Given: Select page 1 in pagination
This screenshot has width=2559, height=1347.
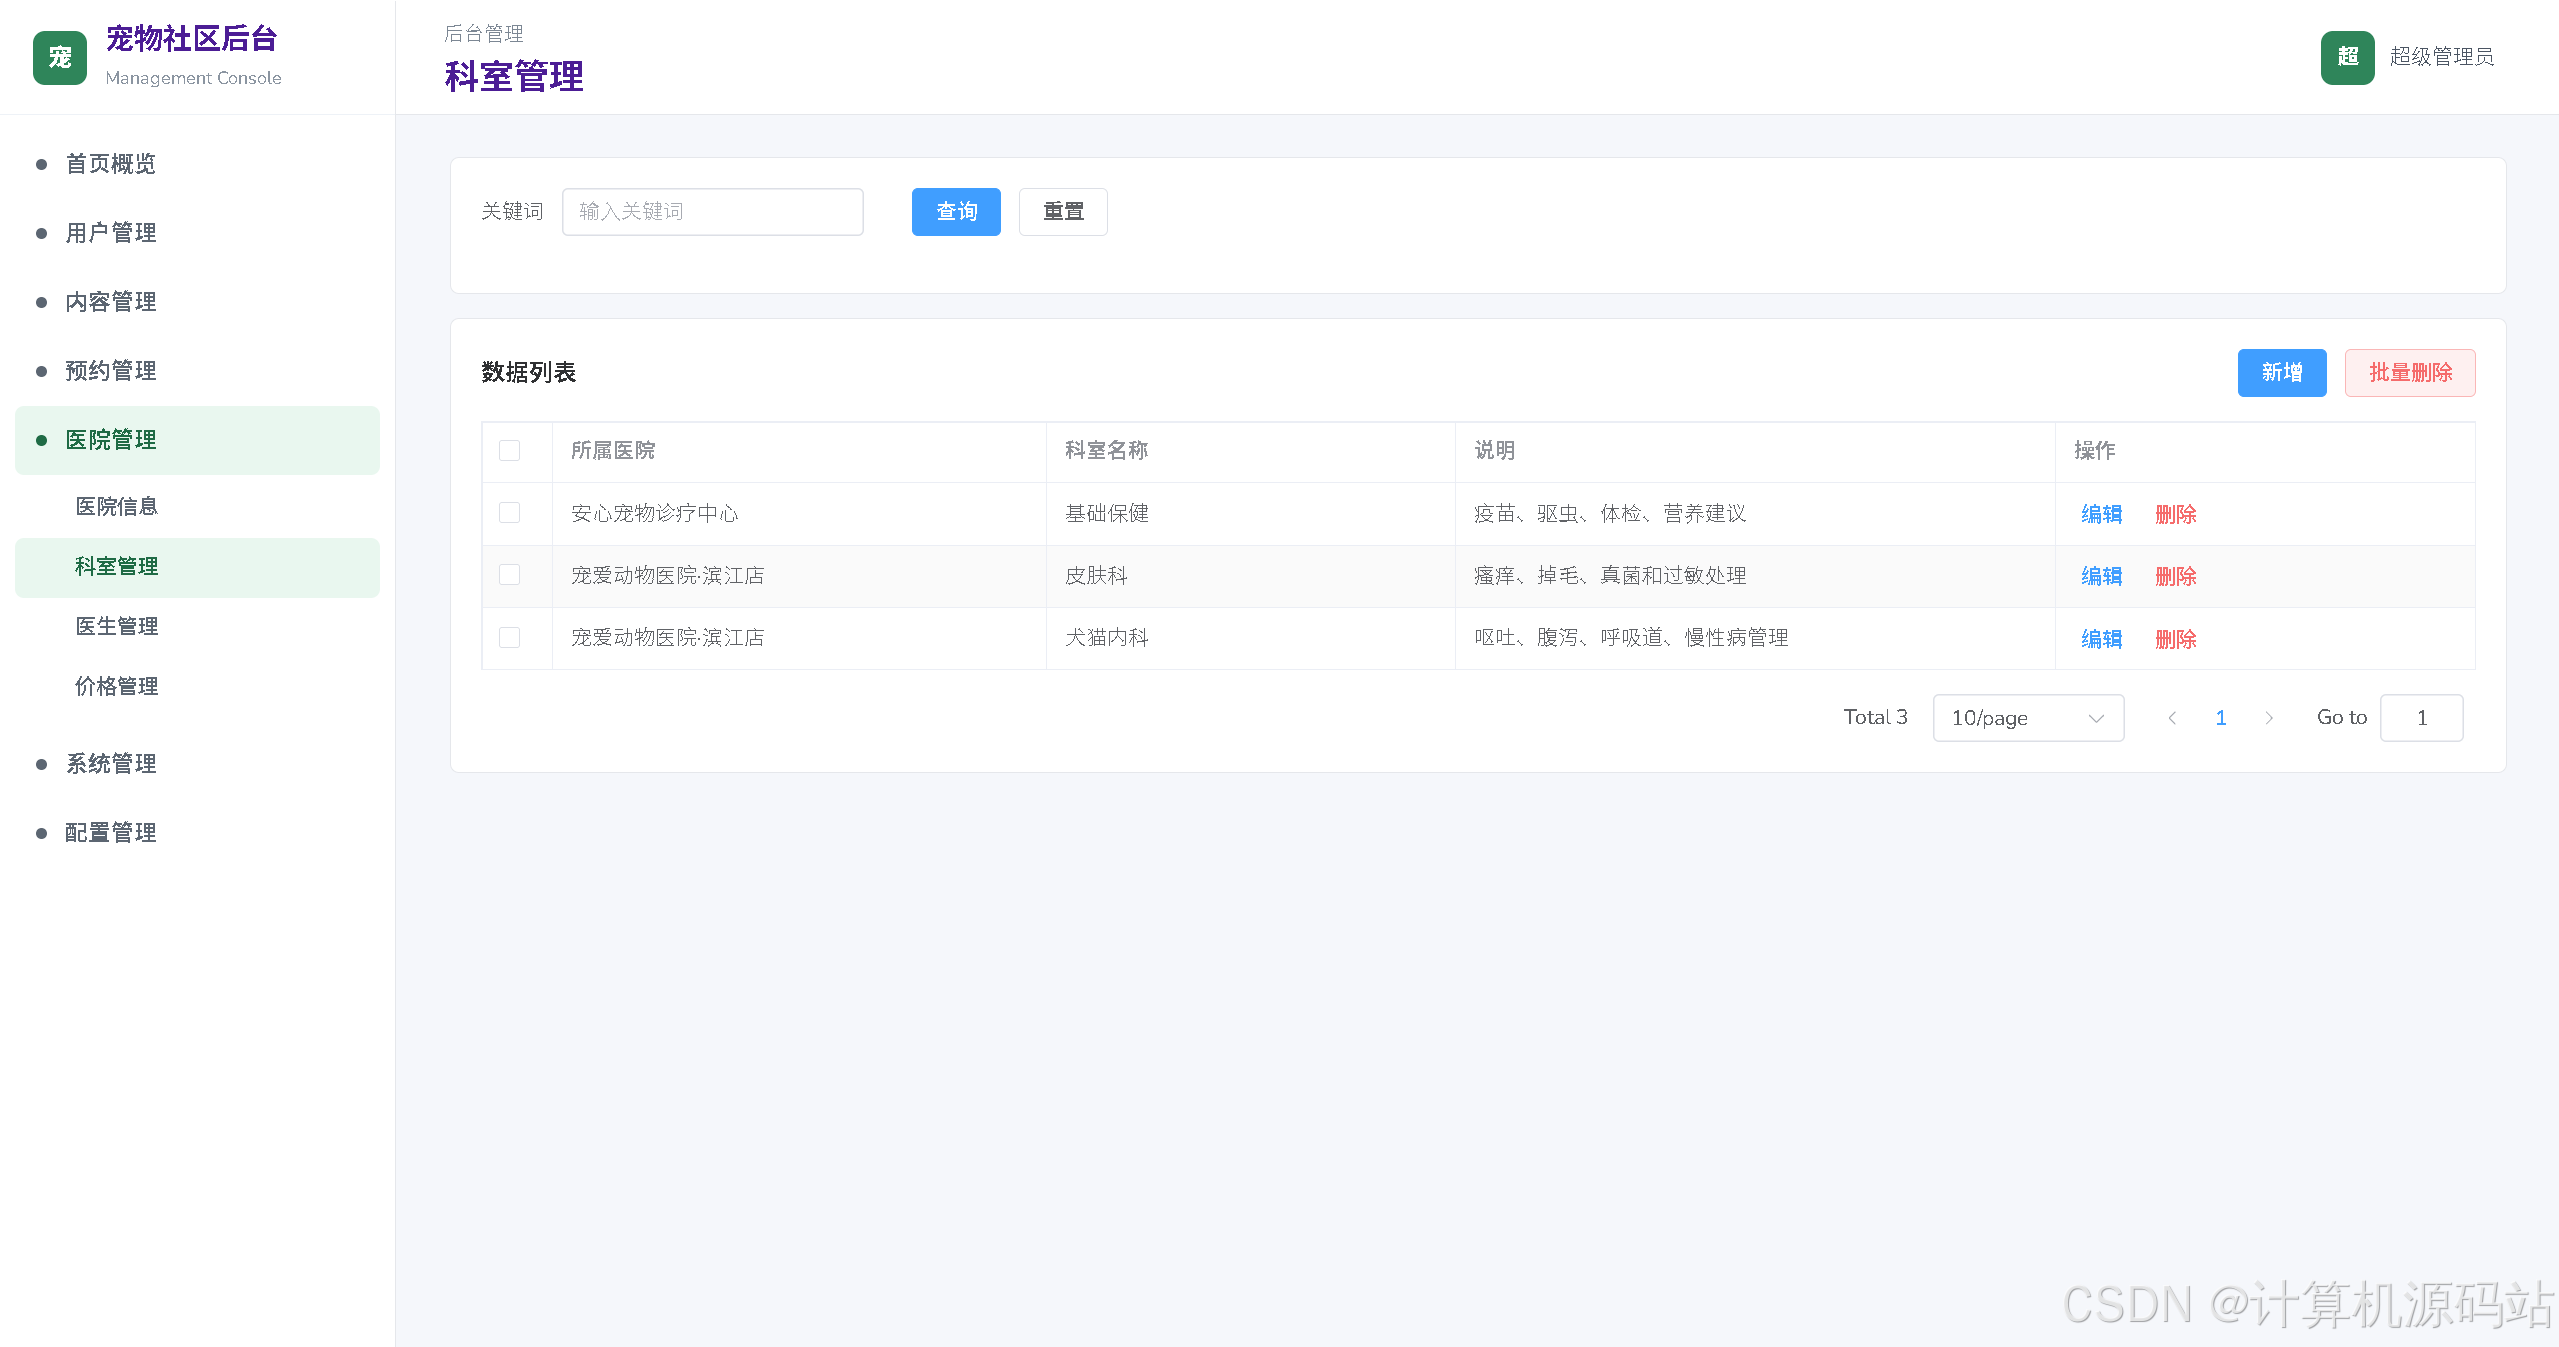Looking at the screenshot, I should (2220, 718).
